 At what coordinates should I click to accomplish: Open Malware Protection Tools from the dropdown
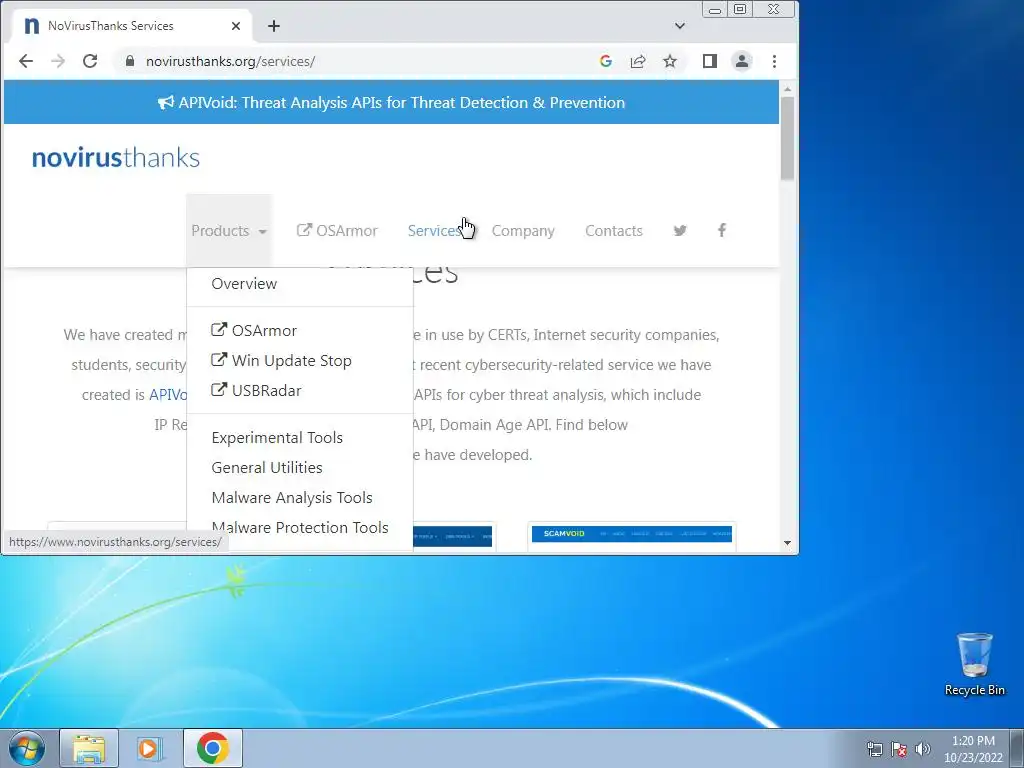pos(300,528)
